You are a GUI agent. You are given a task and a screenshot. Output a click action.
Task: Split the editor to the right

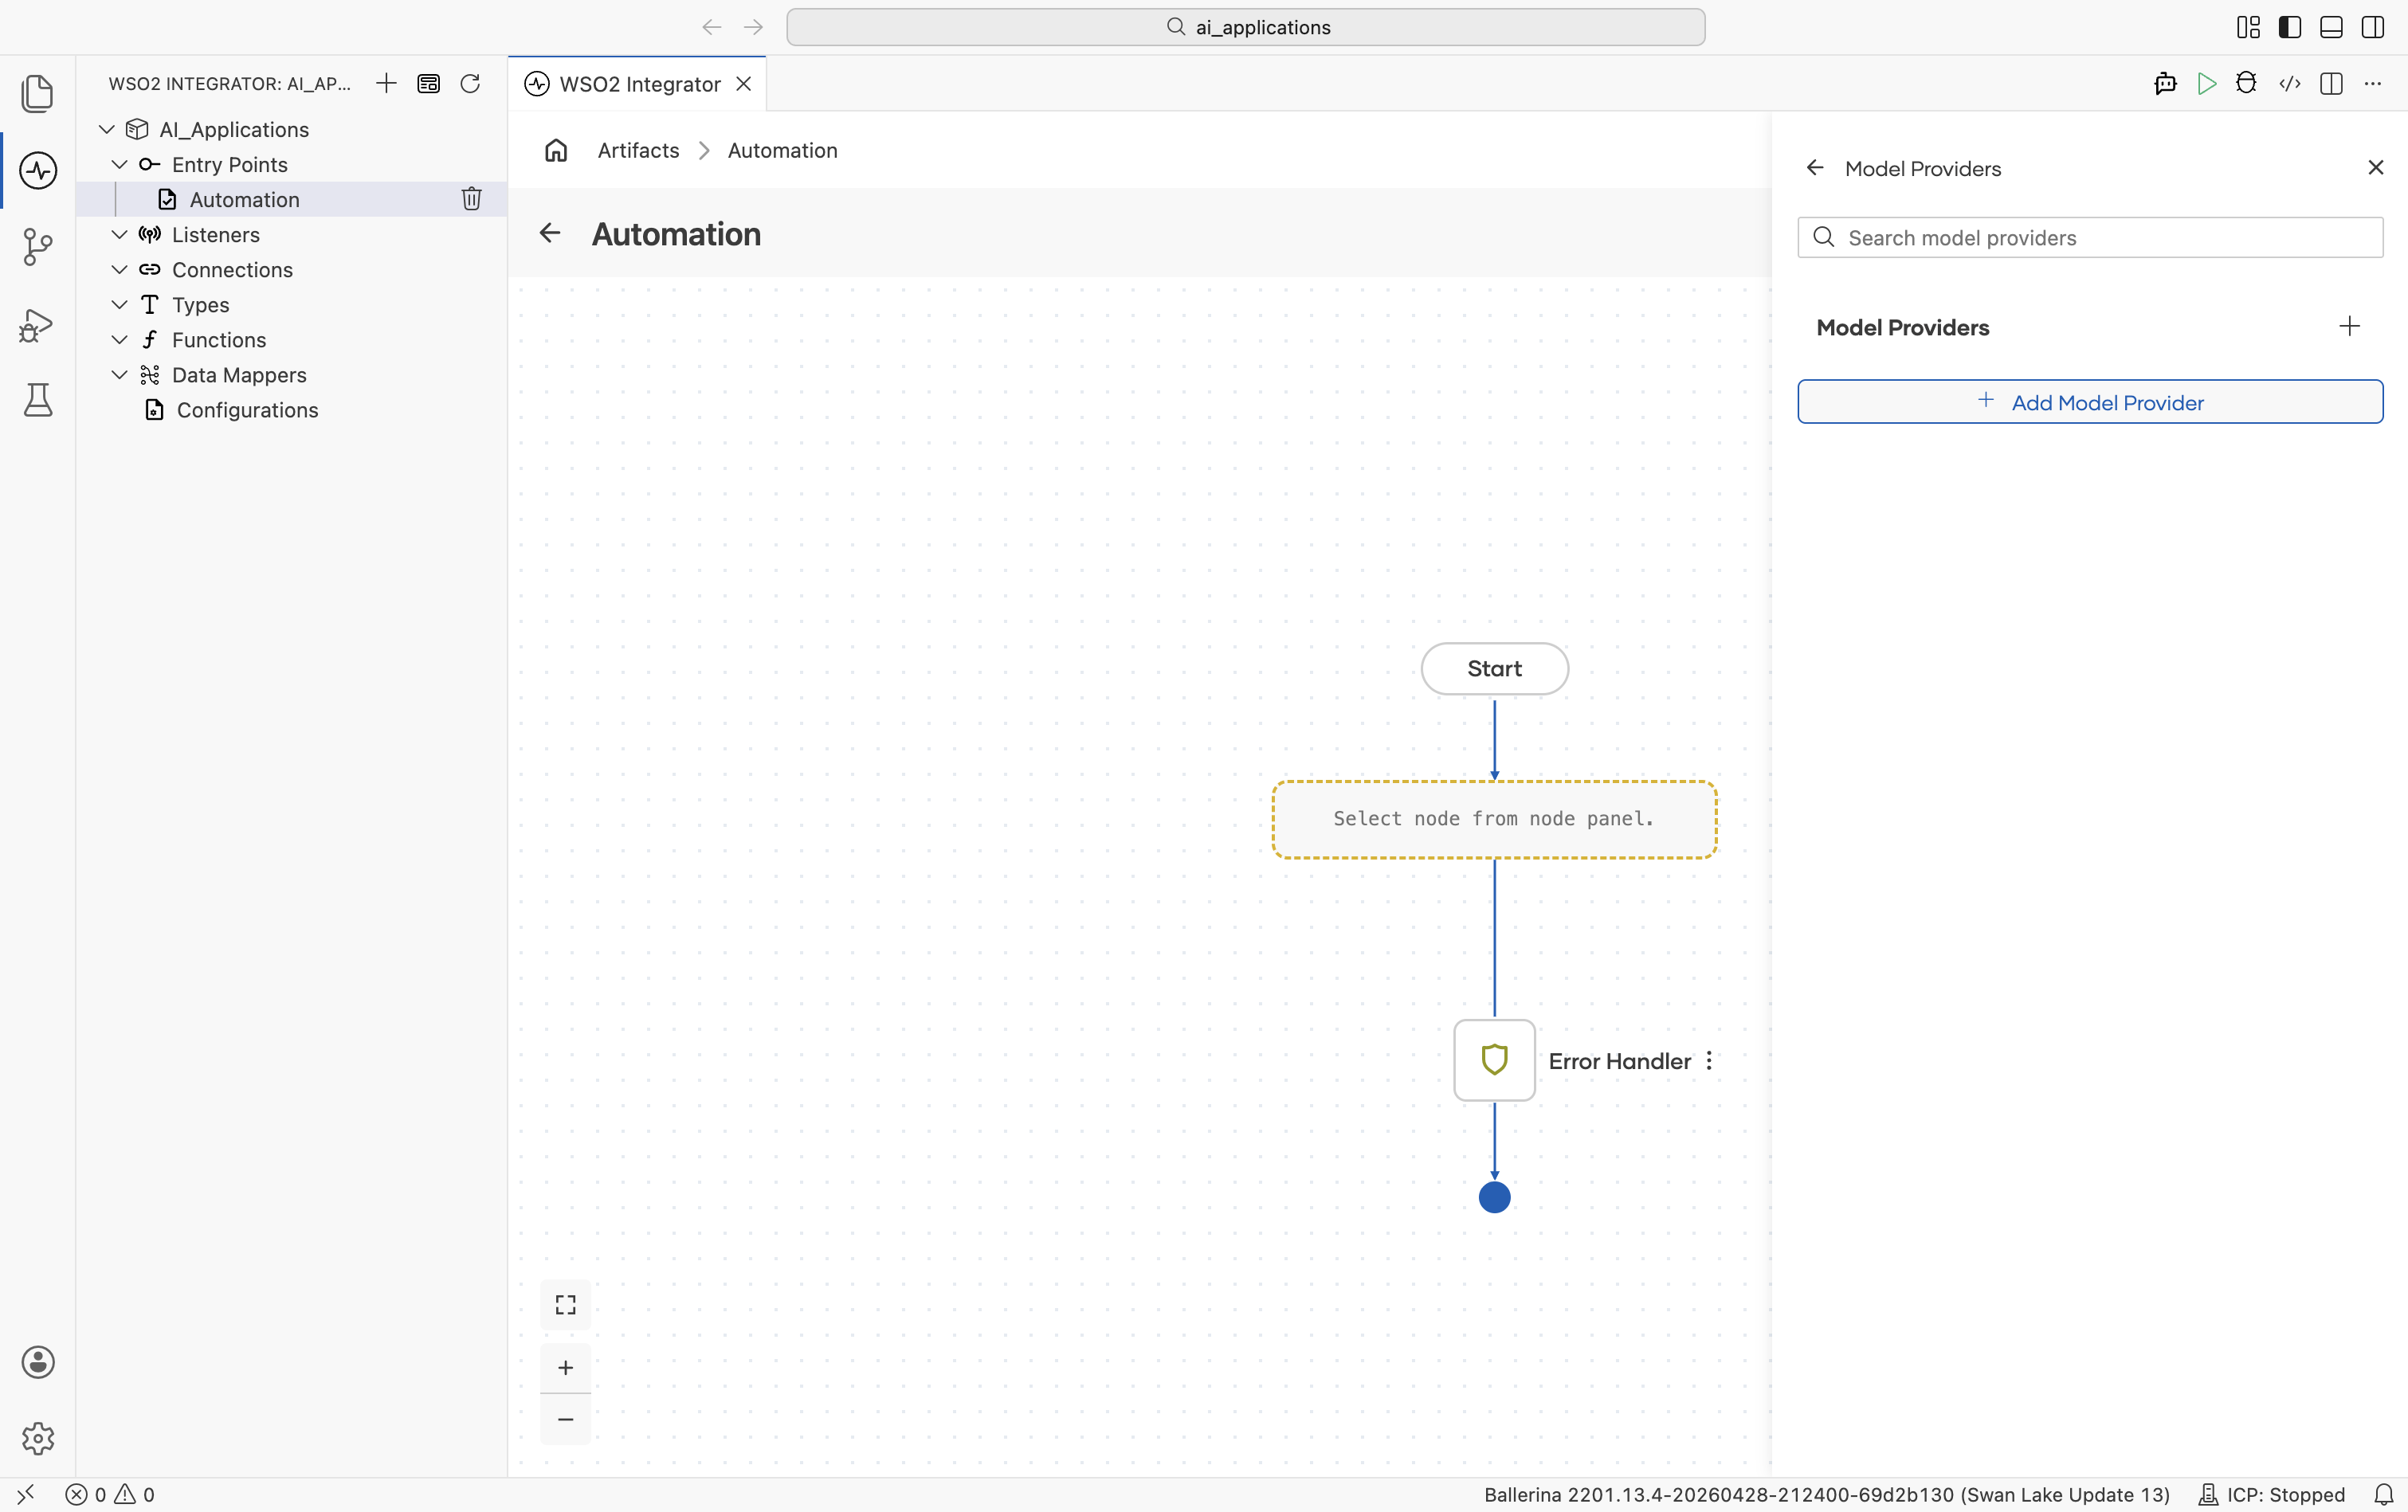coord(2331,83)
